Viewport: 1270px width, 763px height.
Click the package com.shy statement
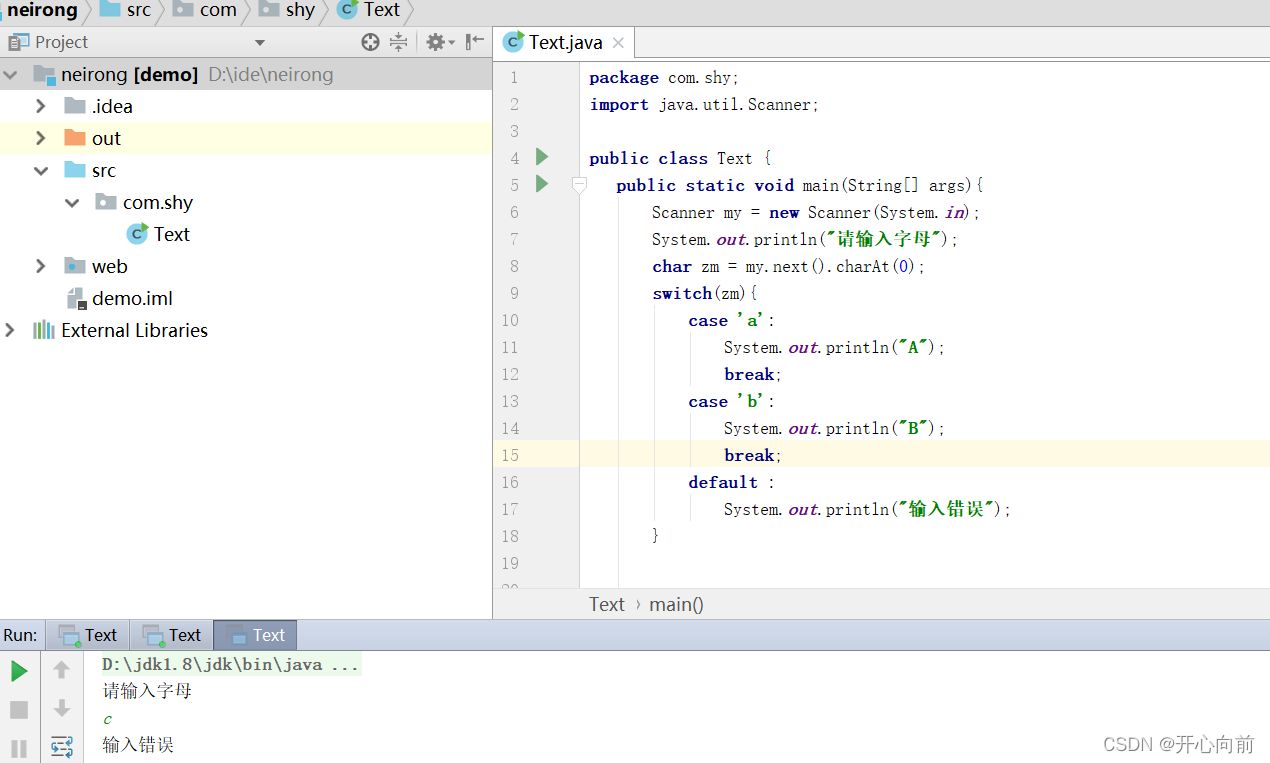[664, 77]
